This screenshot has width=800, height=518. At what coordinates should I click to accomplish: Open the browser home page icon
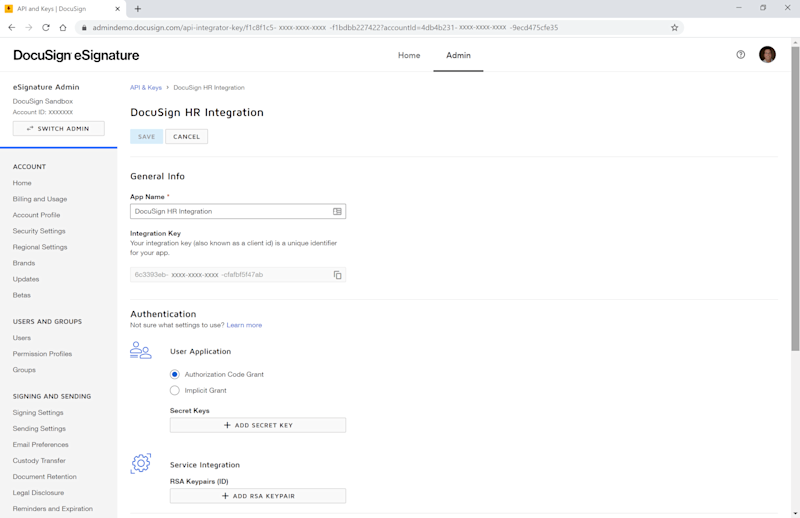coord(63,28)
